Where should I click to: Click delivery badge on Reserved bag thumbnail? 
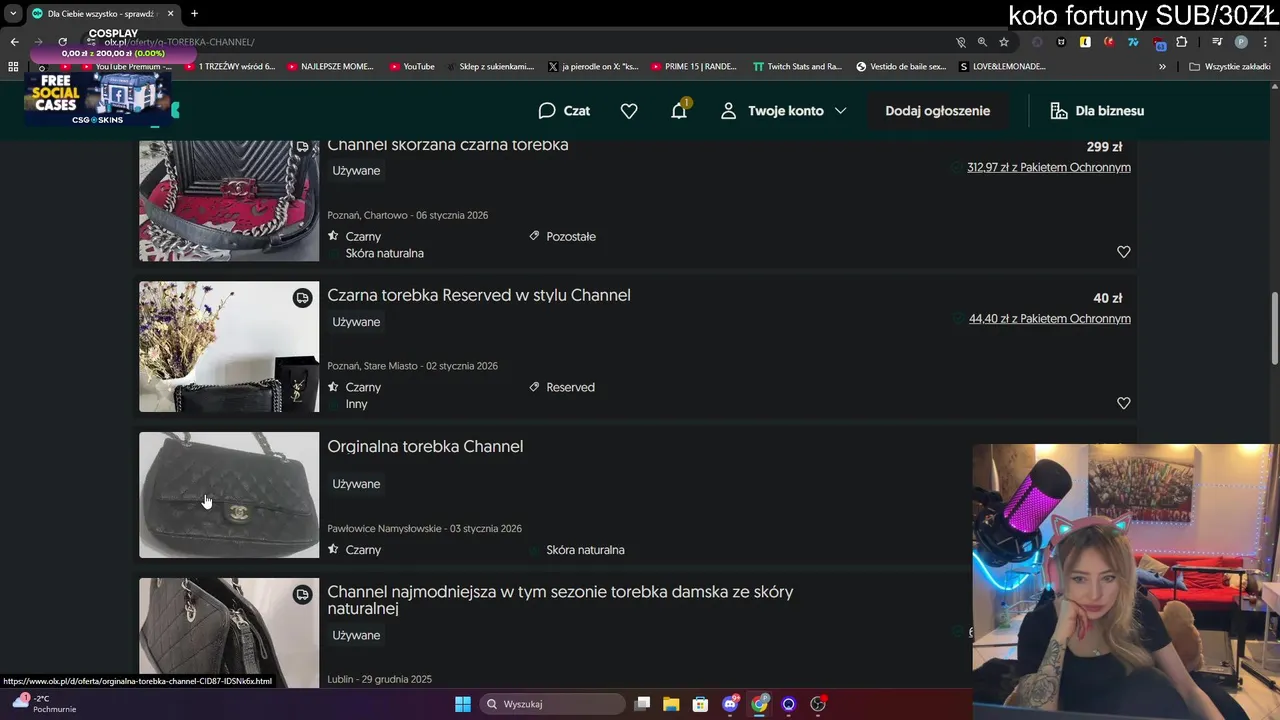pyautogui.click(x=302, y=298)
